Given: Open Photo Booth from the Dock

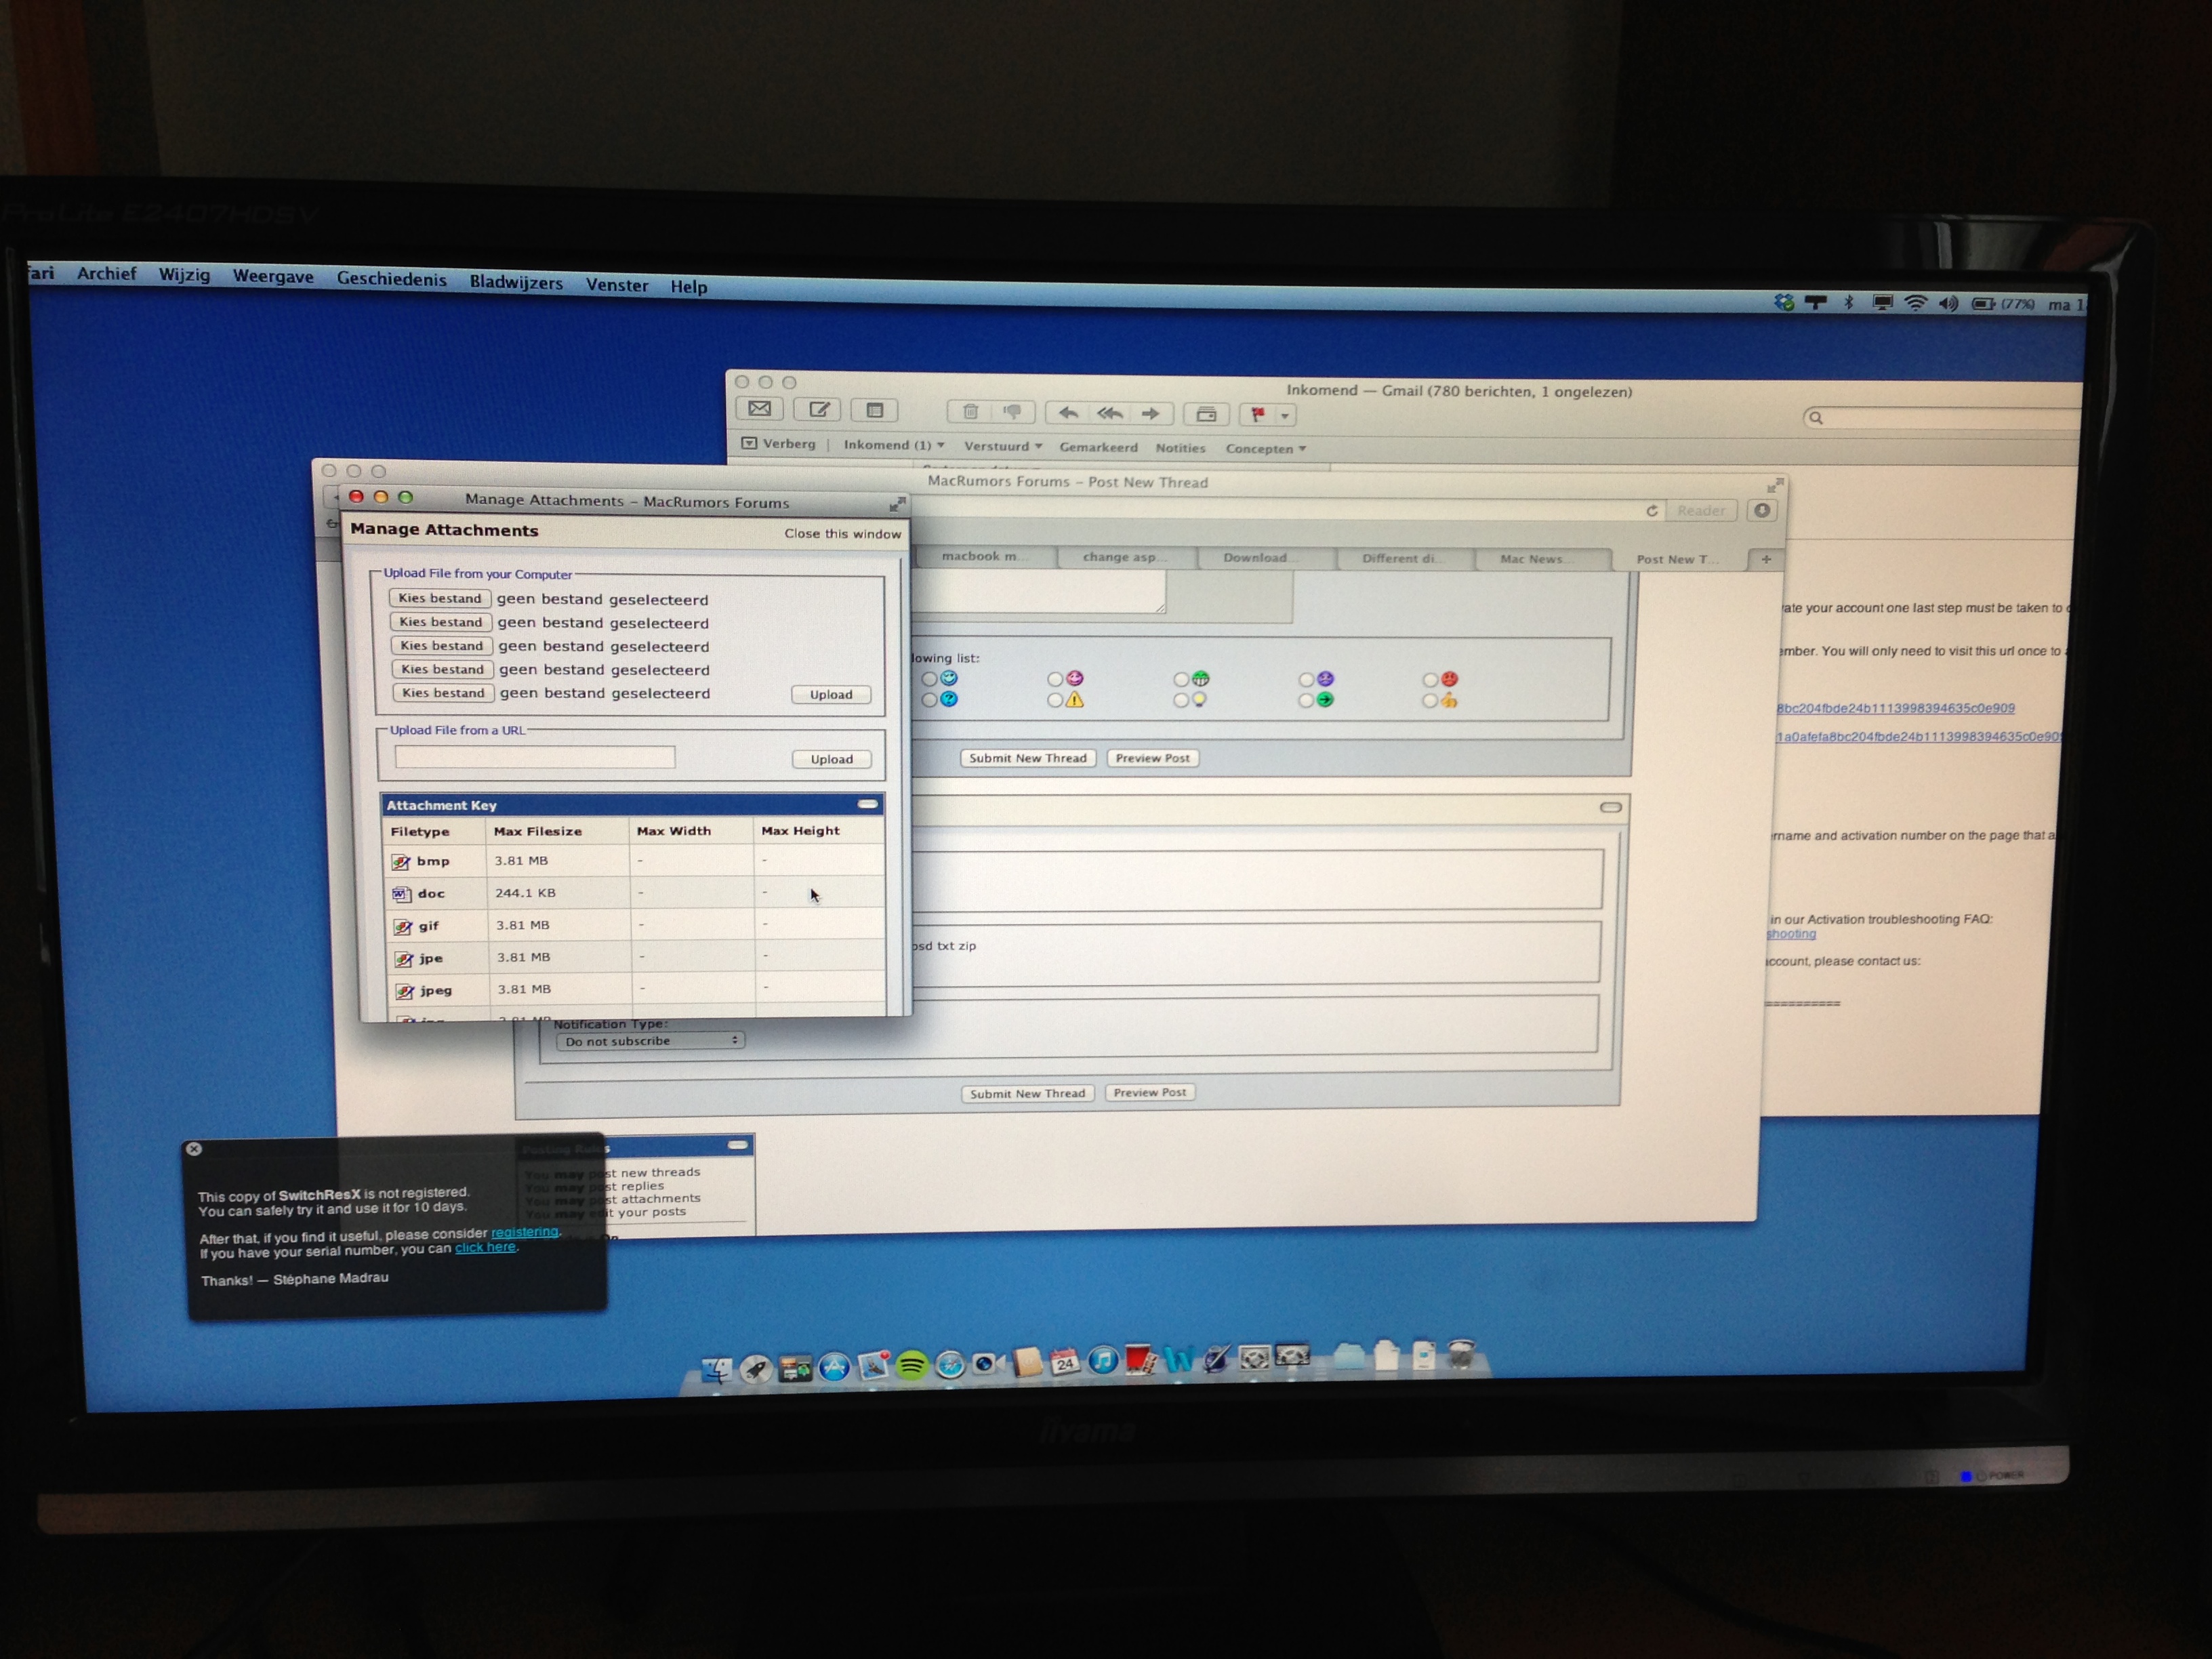Looking at the screenshot, I should pos(1141,1360).
